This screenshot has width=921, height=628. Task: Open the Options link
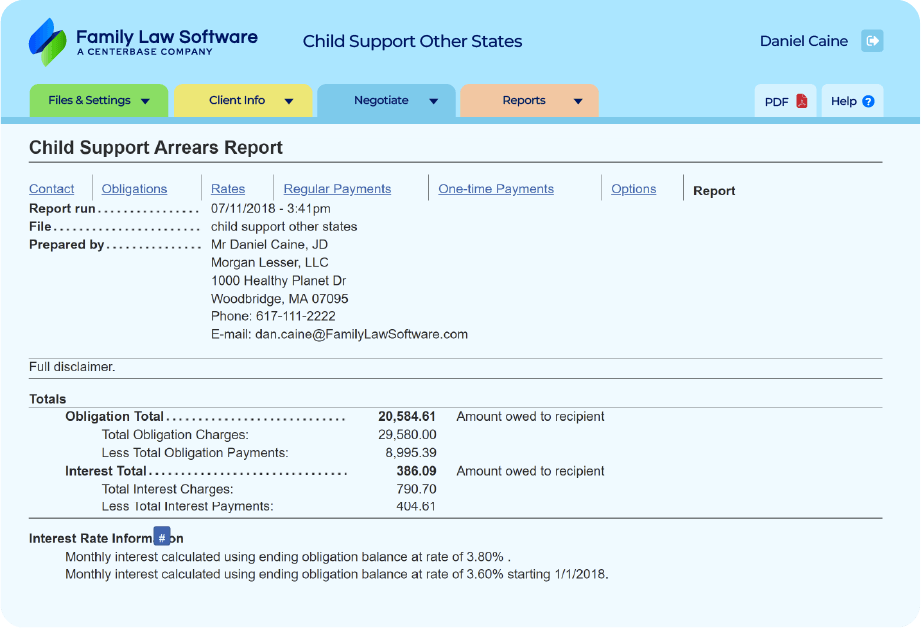634,189
